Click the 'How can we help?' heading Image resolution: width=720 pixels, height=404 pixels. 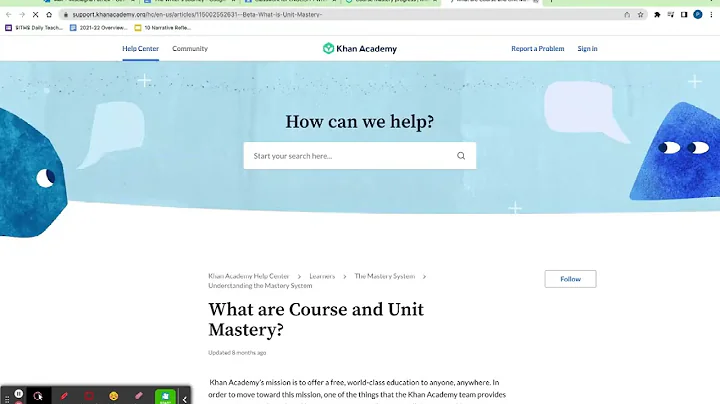[360, 122]
